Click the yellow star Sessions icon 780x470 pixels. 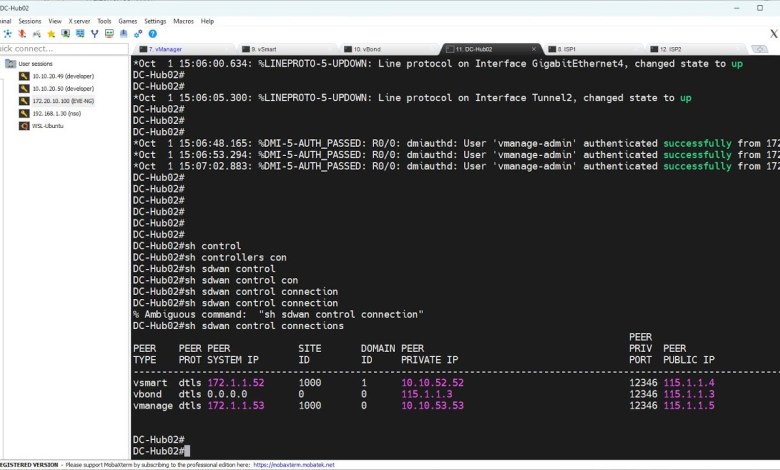[x=51, y=34]
